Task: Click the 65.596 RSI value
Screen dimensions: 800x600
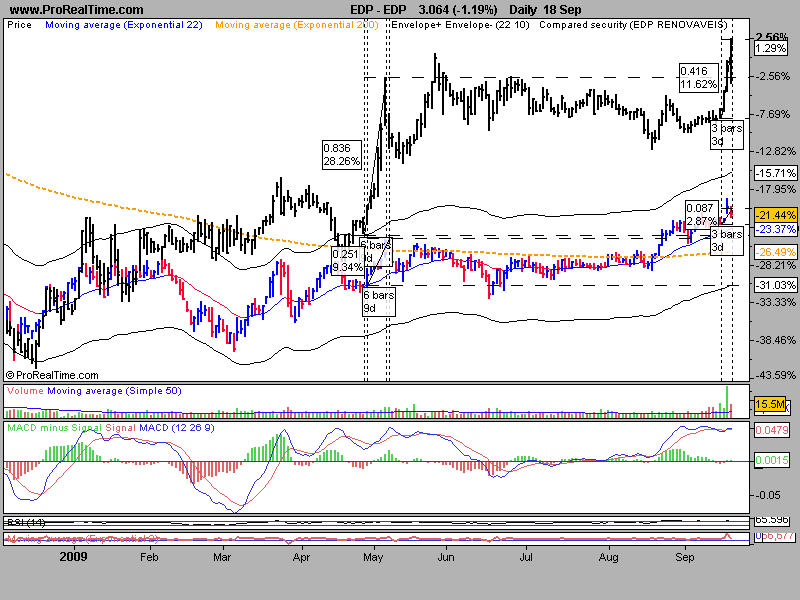Action: click(772, 520)
